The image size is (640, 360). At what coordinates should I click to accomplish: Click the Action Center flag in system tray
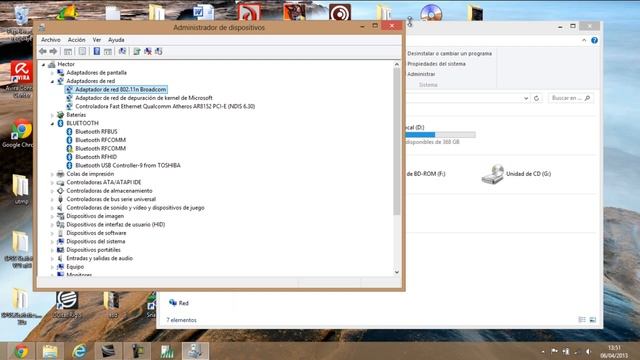tap(554, 351)
